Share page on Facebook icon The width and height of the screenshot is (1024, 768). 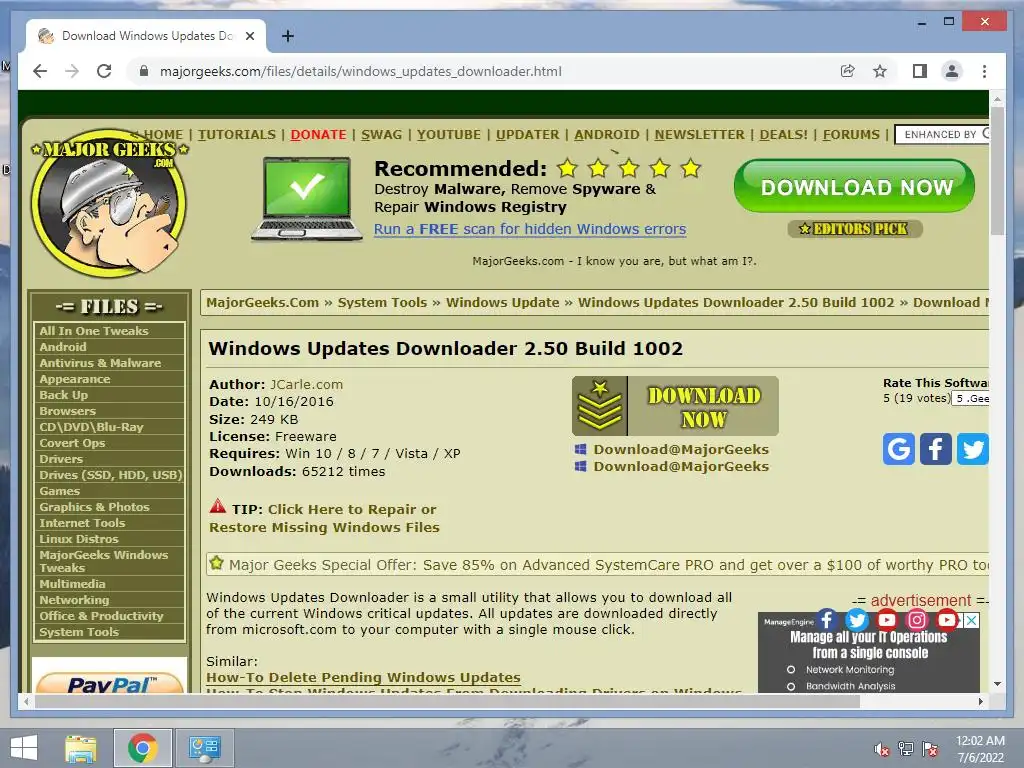point(935,449)
